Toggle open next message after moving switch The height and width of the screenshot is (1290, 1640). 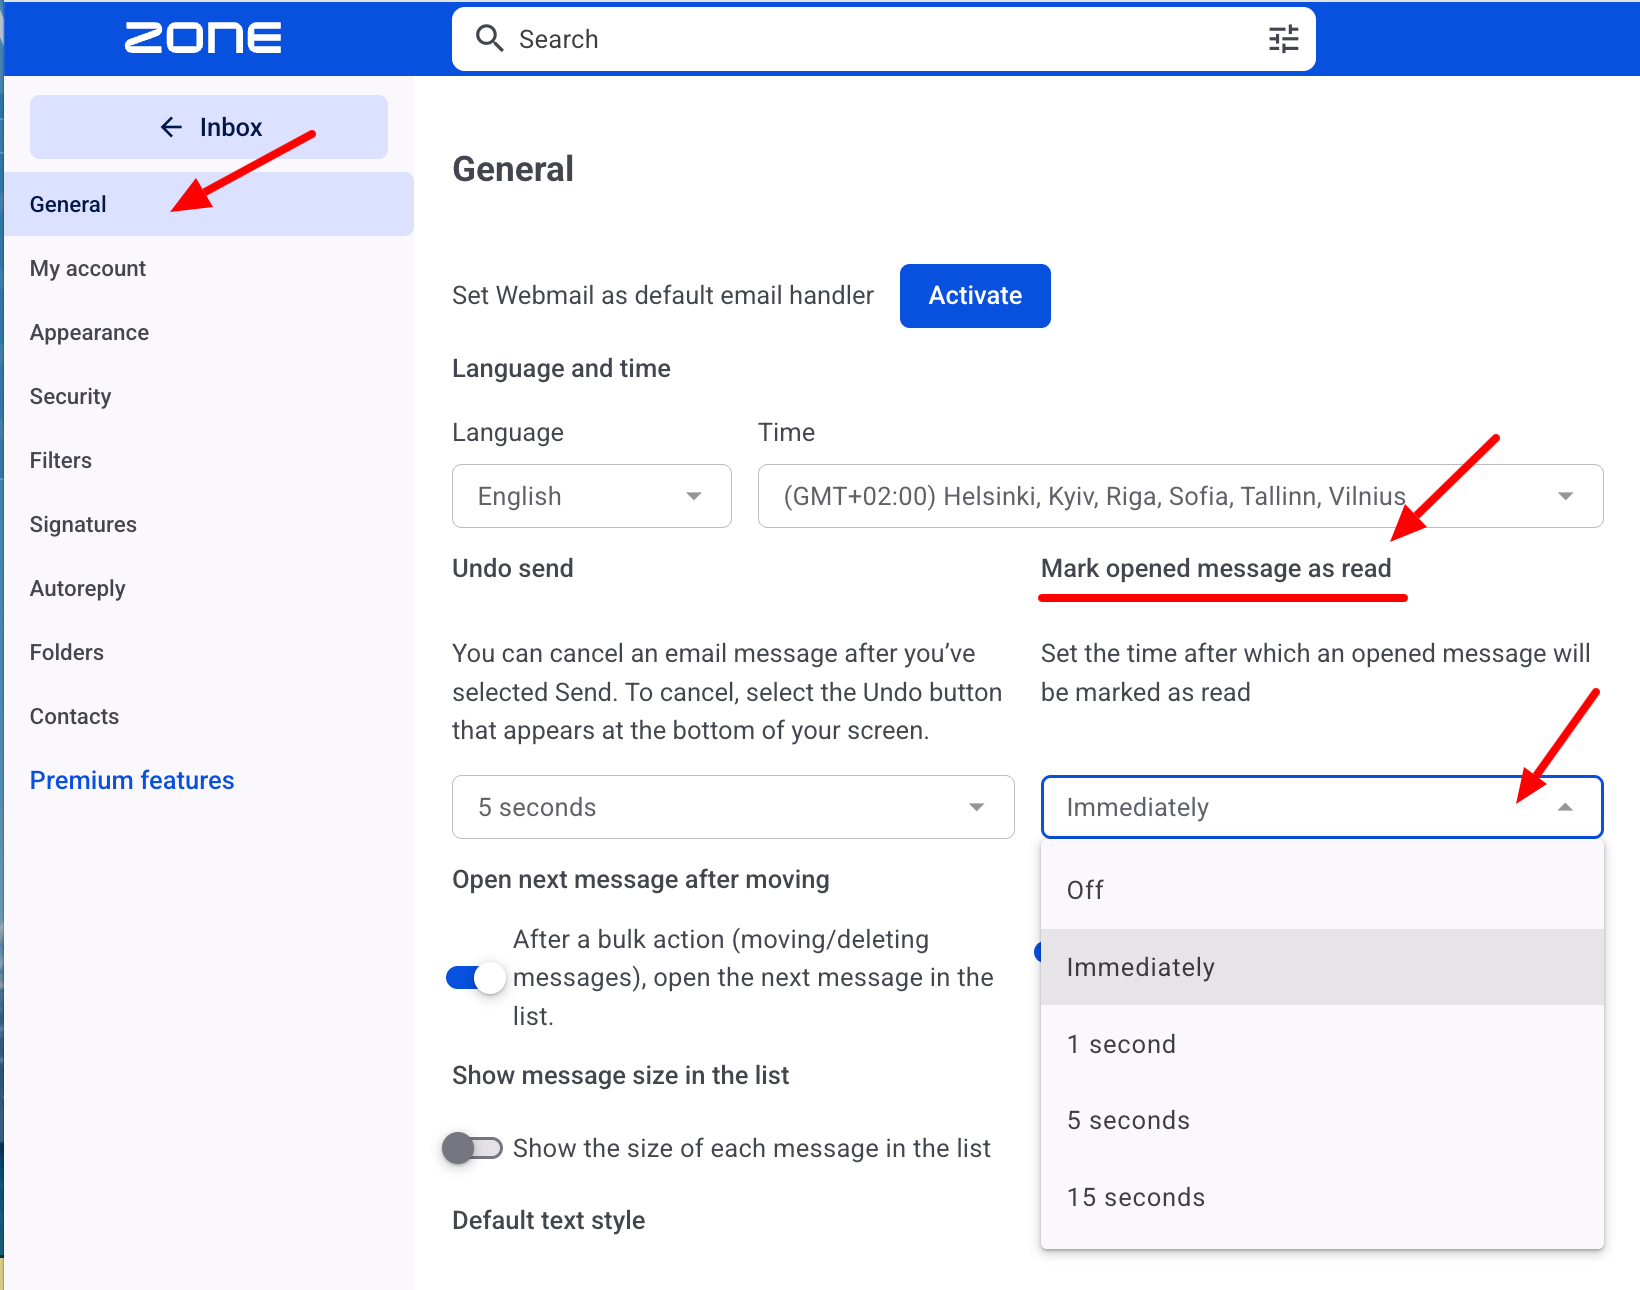pos(475,977)
